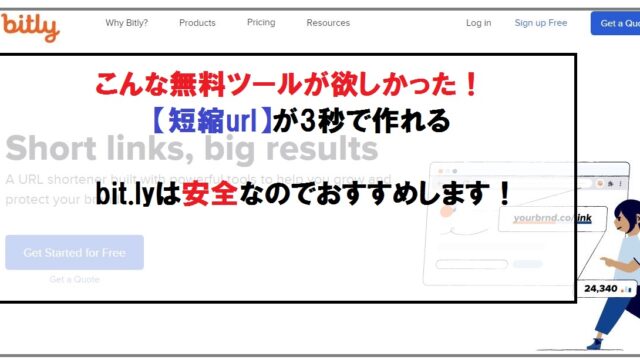
Task: Click the yourbrnd.co/link callout box
Action: click(x=553, y=219)
